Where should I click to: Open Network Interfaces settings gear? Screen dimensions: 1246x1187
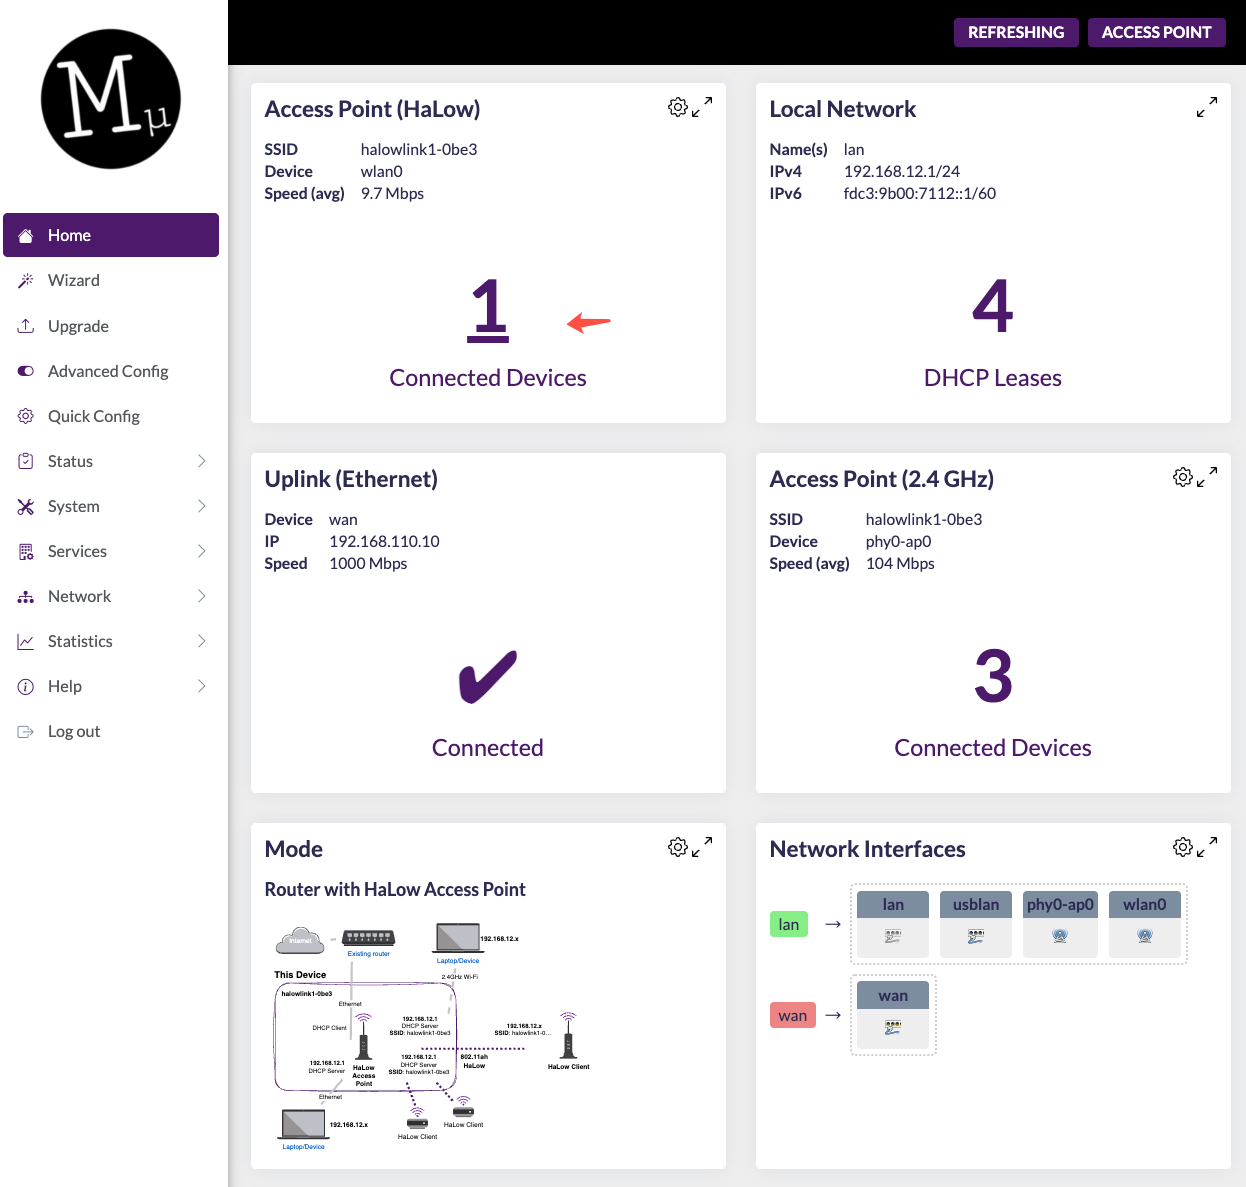coord(1183,847)
